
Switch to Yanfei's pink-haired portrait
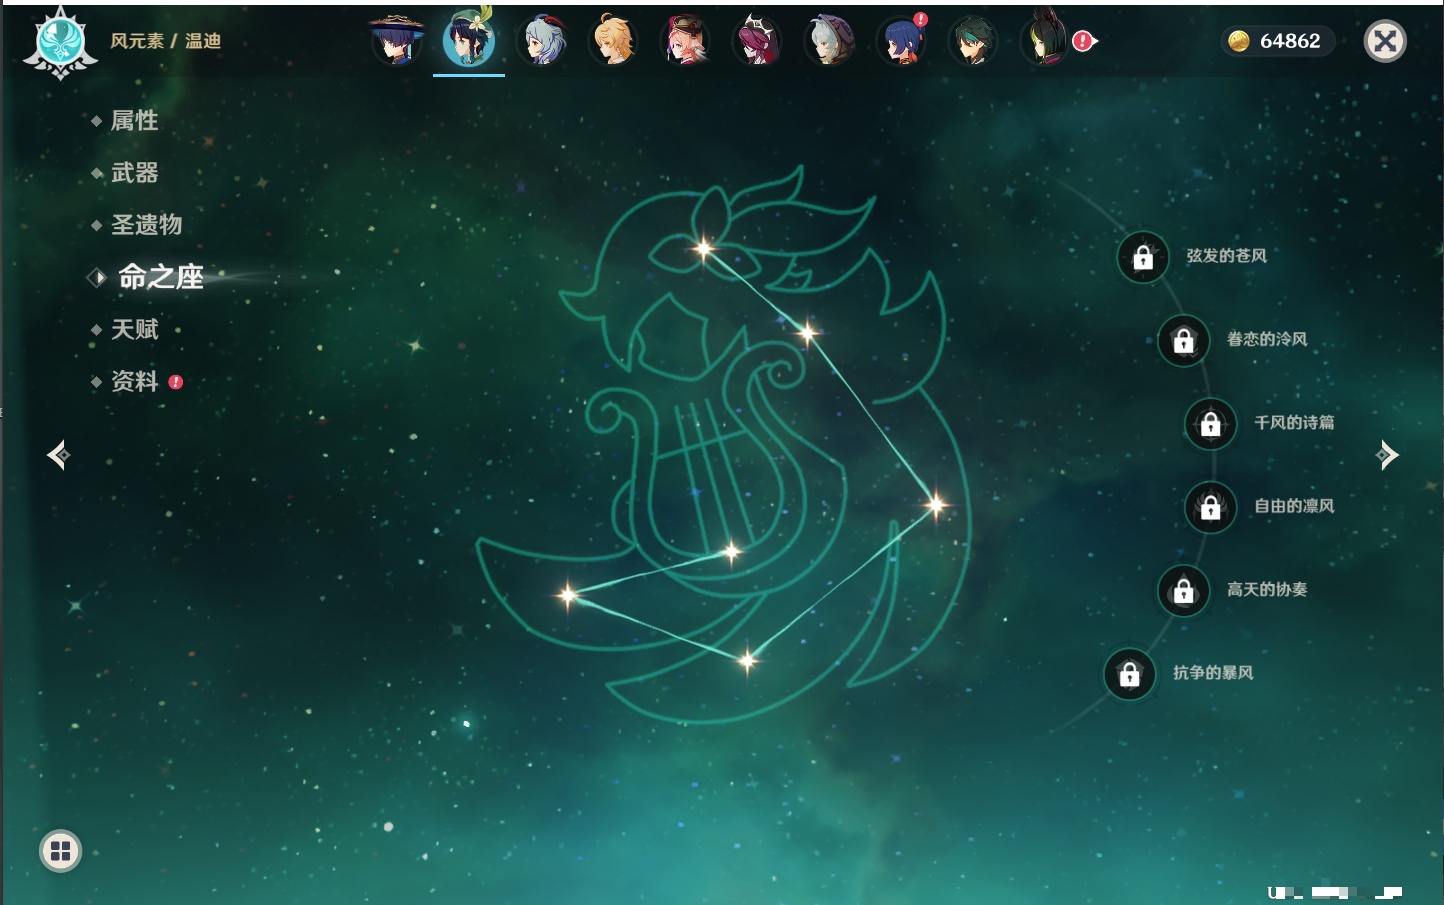686,41
